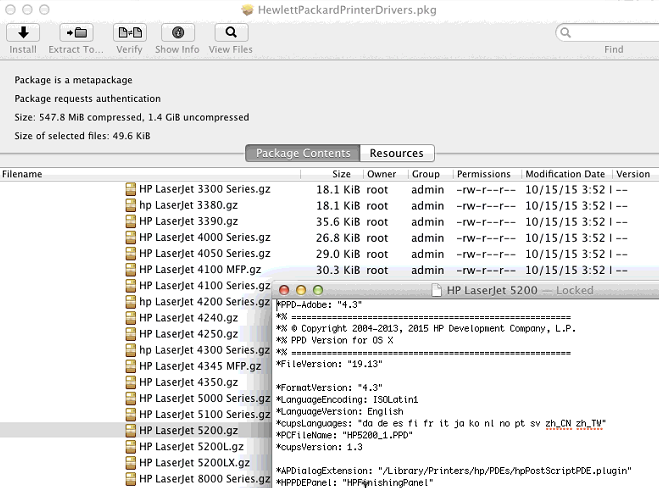This screenshot has width=659, height=488.
Task: Click the 35.6 KiB size of LaserJet 3390
Action: 338,222
